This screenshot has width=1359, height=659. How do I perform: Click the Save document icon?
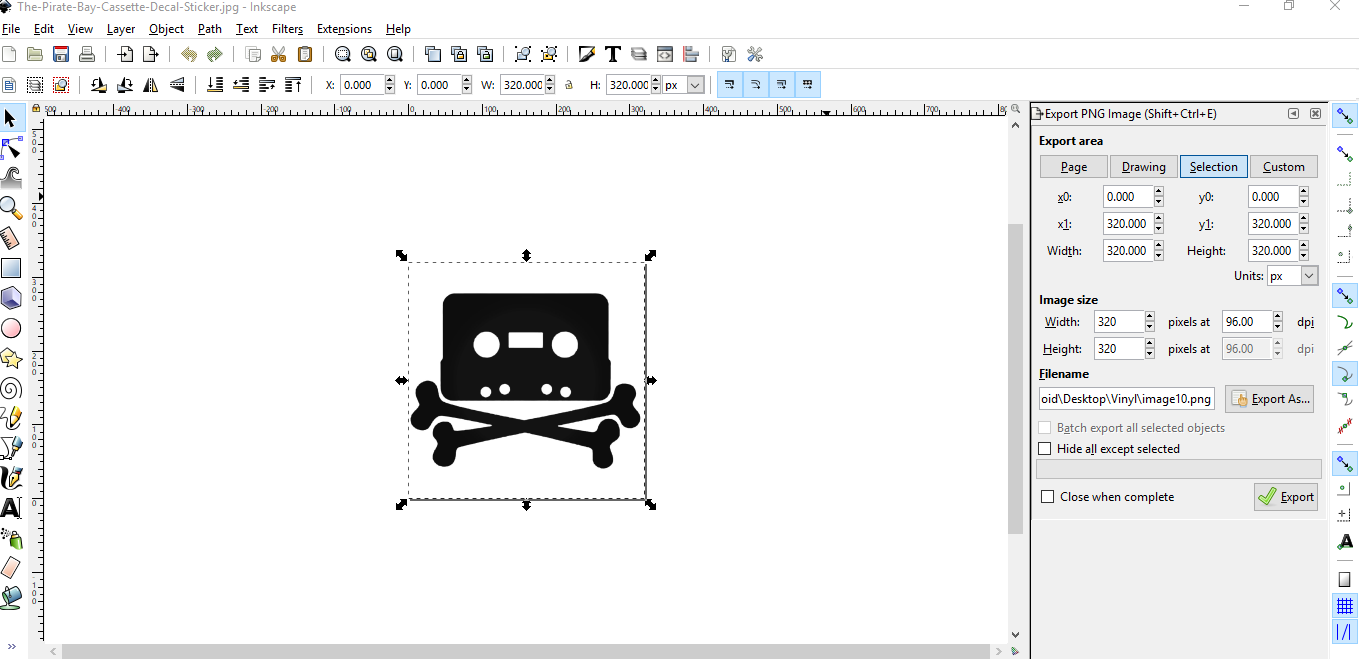tap(61, 54)
